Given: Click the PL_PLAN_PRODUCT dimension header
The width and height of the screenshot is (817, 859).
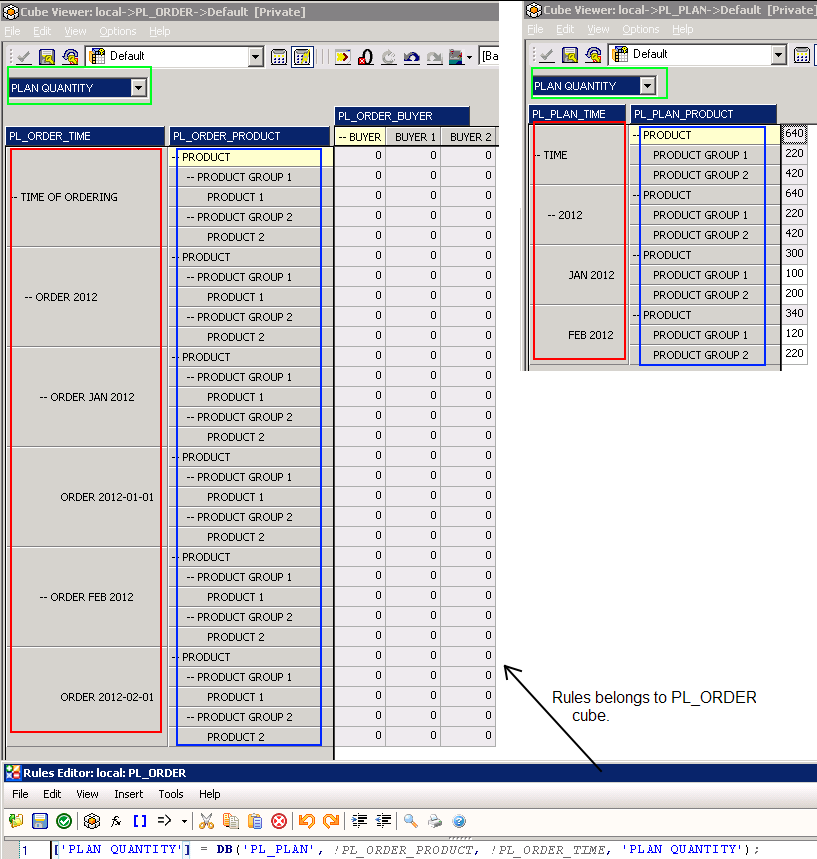Looking at the screenshot, I should coord(704,114).
